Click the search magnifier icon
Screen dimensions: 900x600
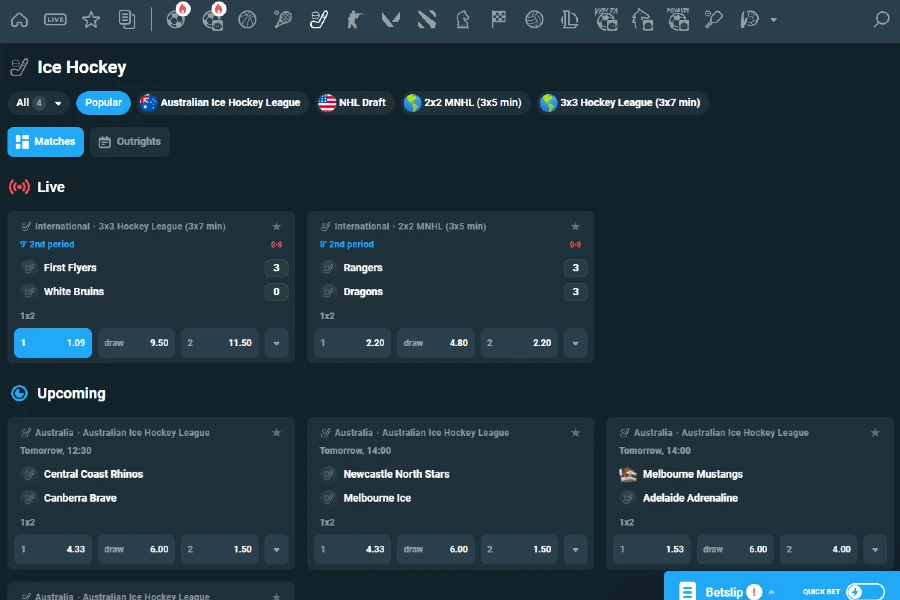click(x=881, y=19)
